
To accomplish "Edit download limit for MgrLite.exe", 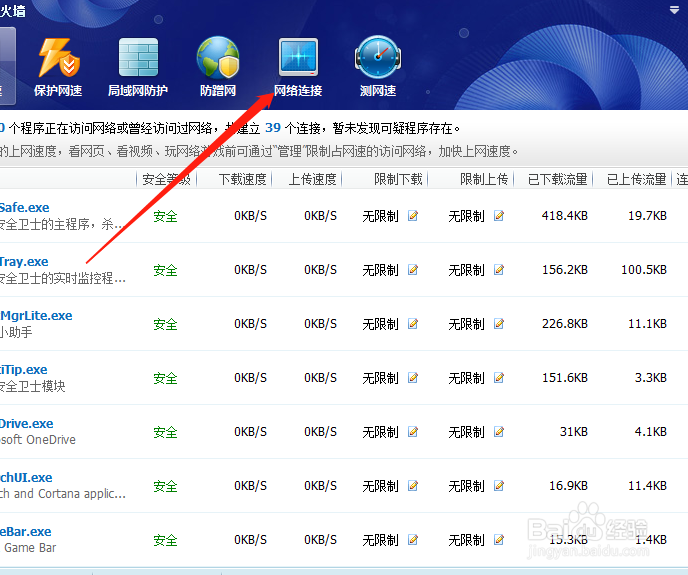I will coord(413,323).
